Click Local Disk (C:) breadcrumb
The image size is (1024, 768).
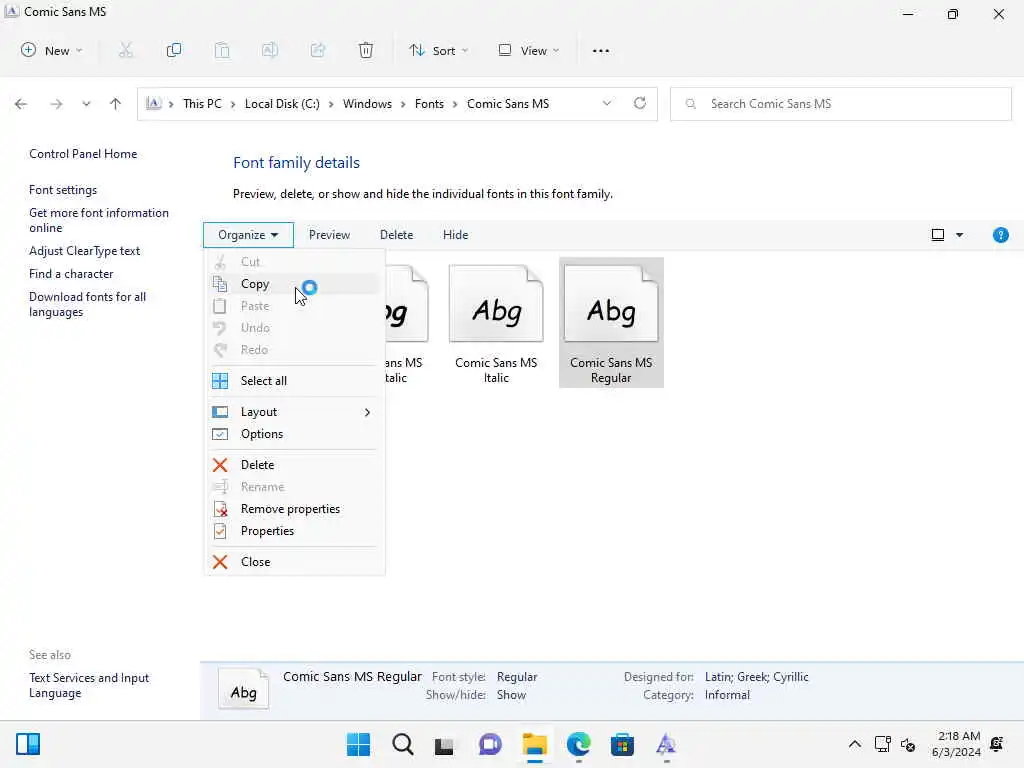(282, 104)
